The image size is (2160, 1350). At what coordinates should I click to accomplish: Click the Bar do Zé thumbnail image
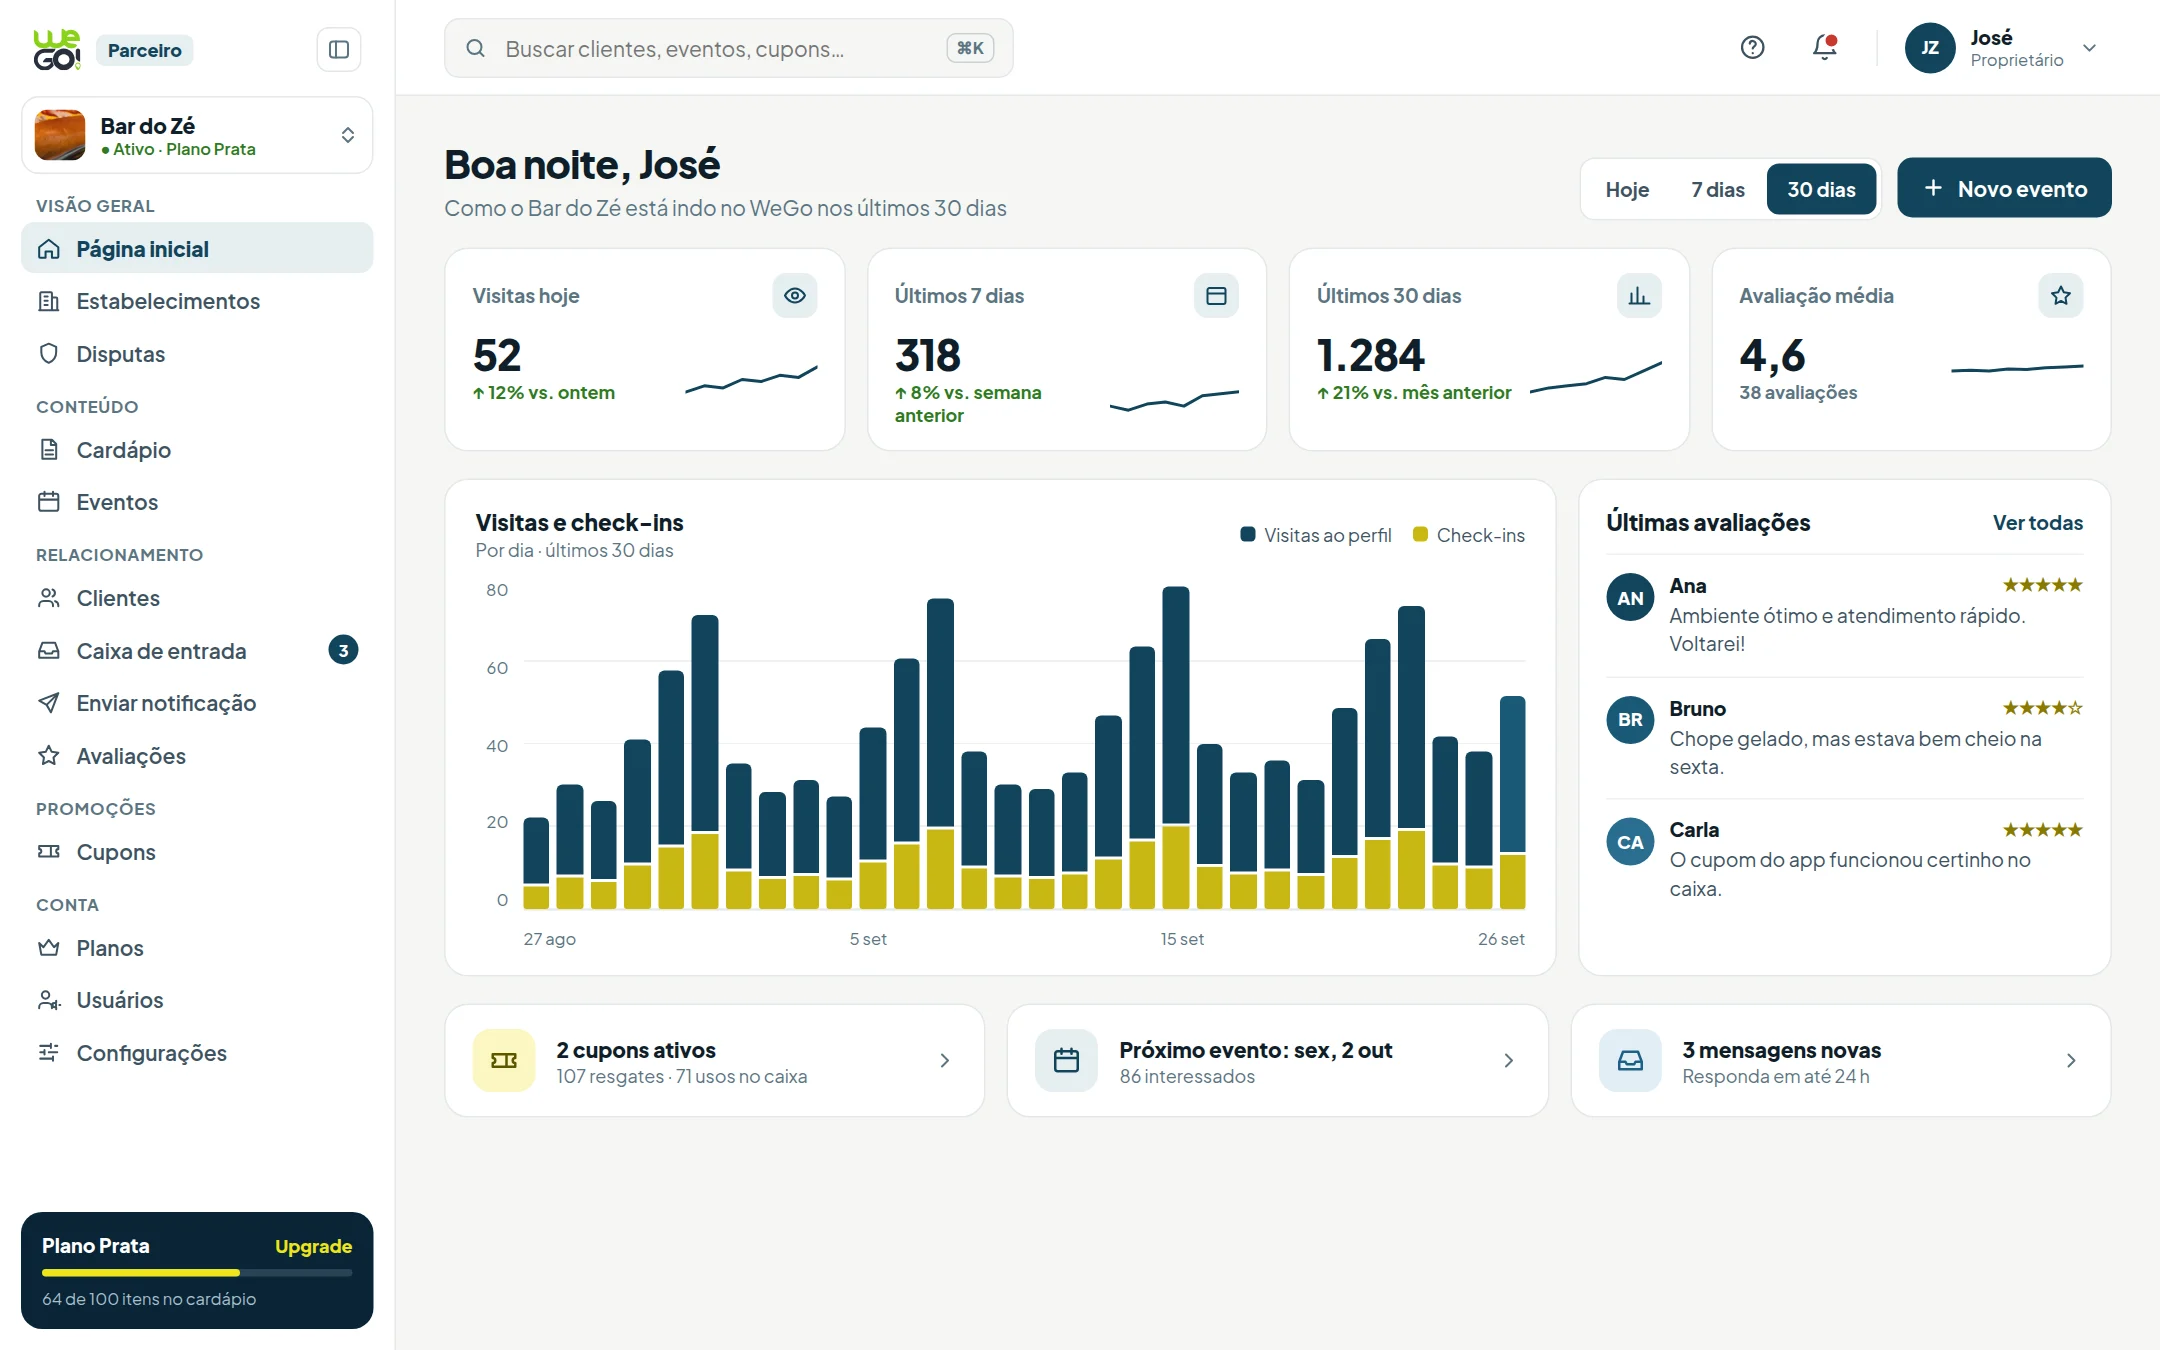60,135
